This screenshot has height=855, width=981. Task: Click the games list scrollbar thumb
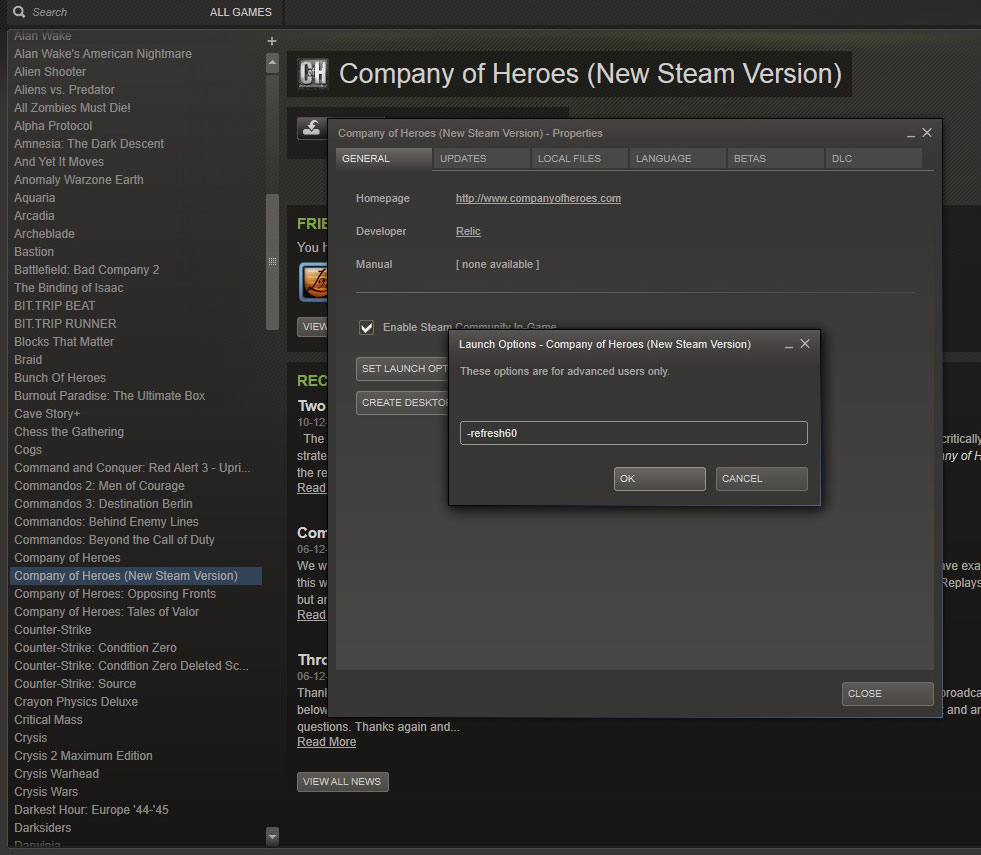pos(272,261)
